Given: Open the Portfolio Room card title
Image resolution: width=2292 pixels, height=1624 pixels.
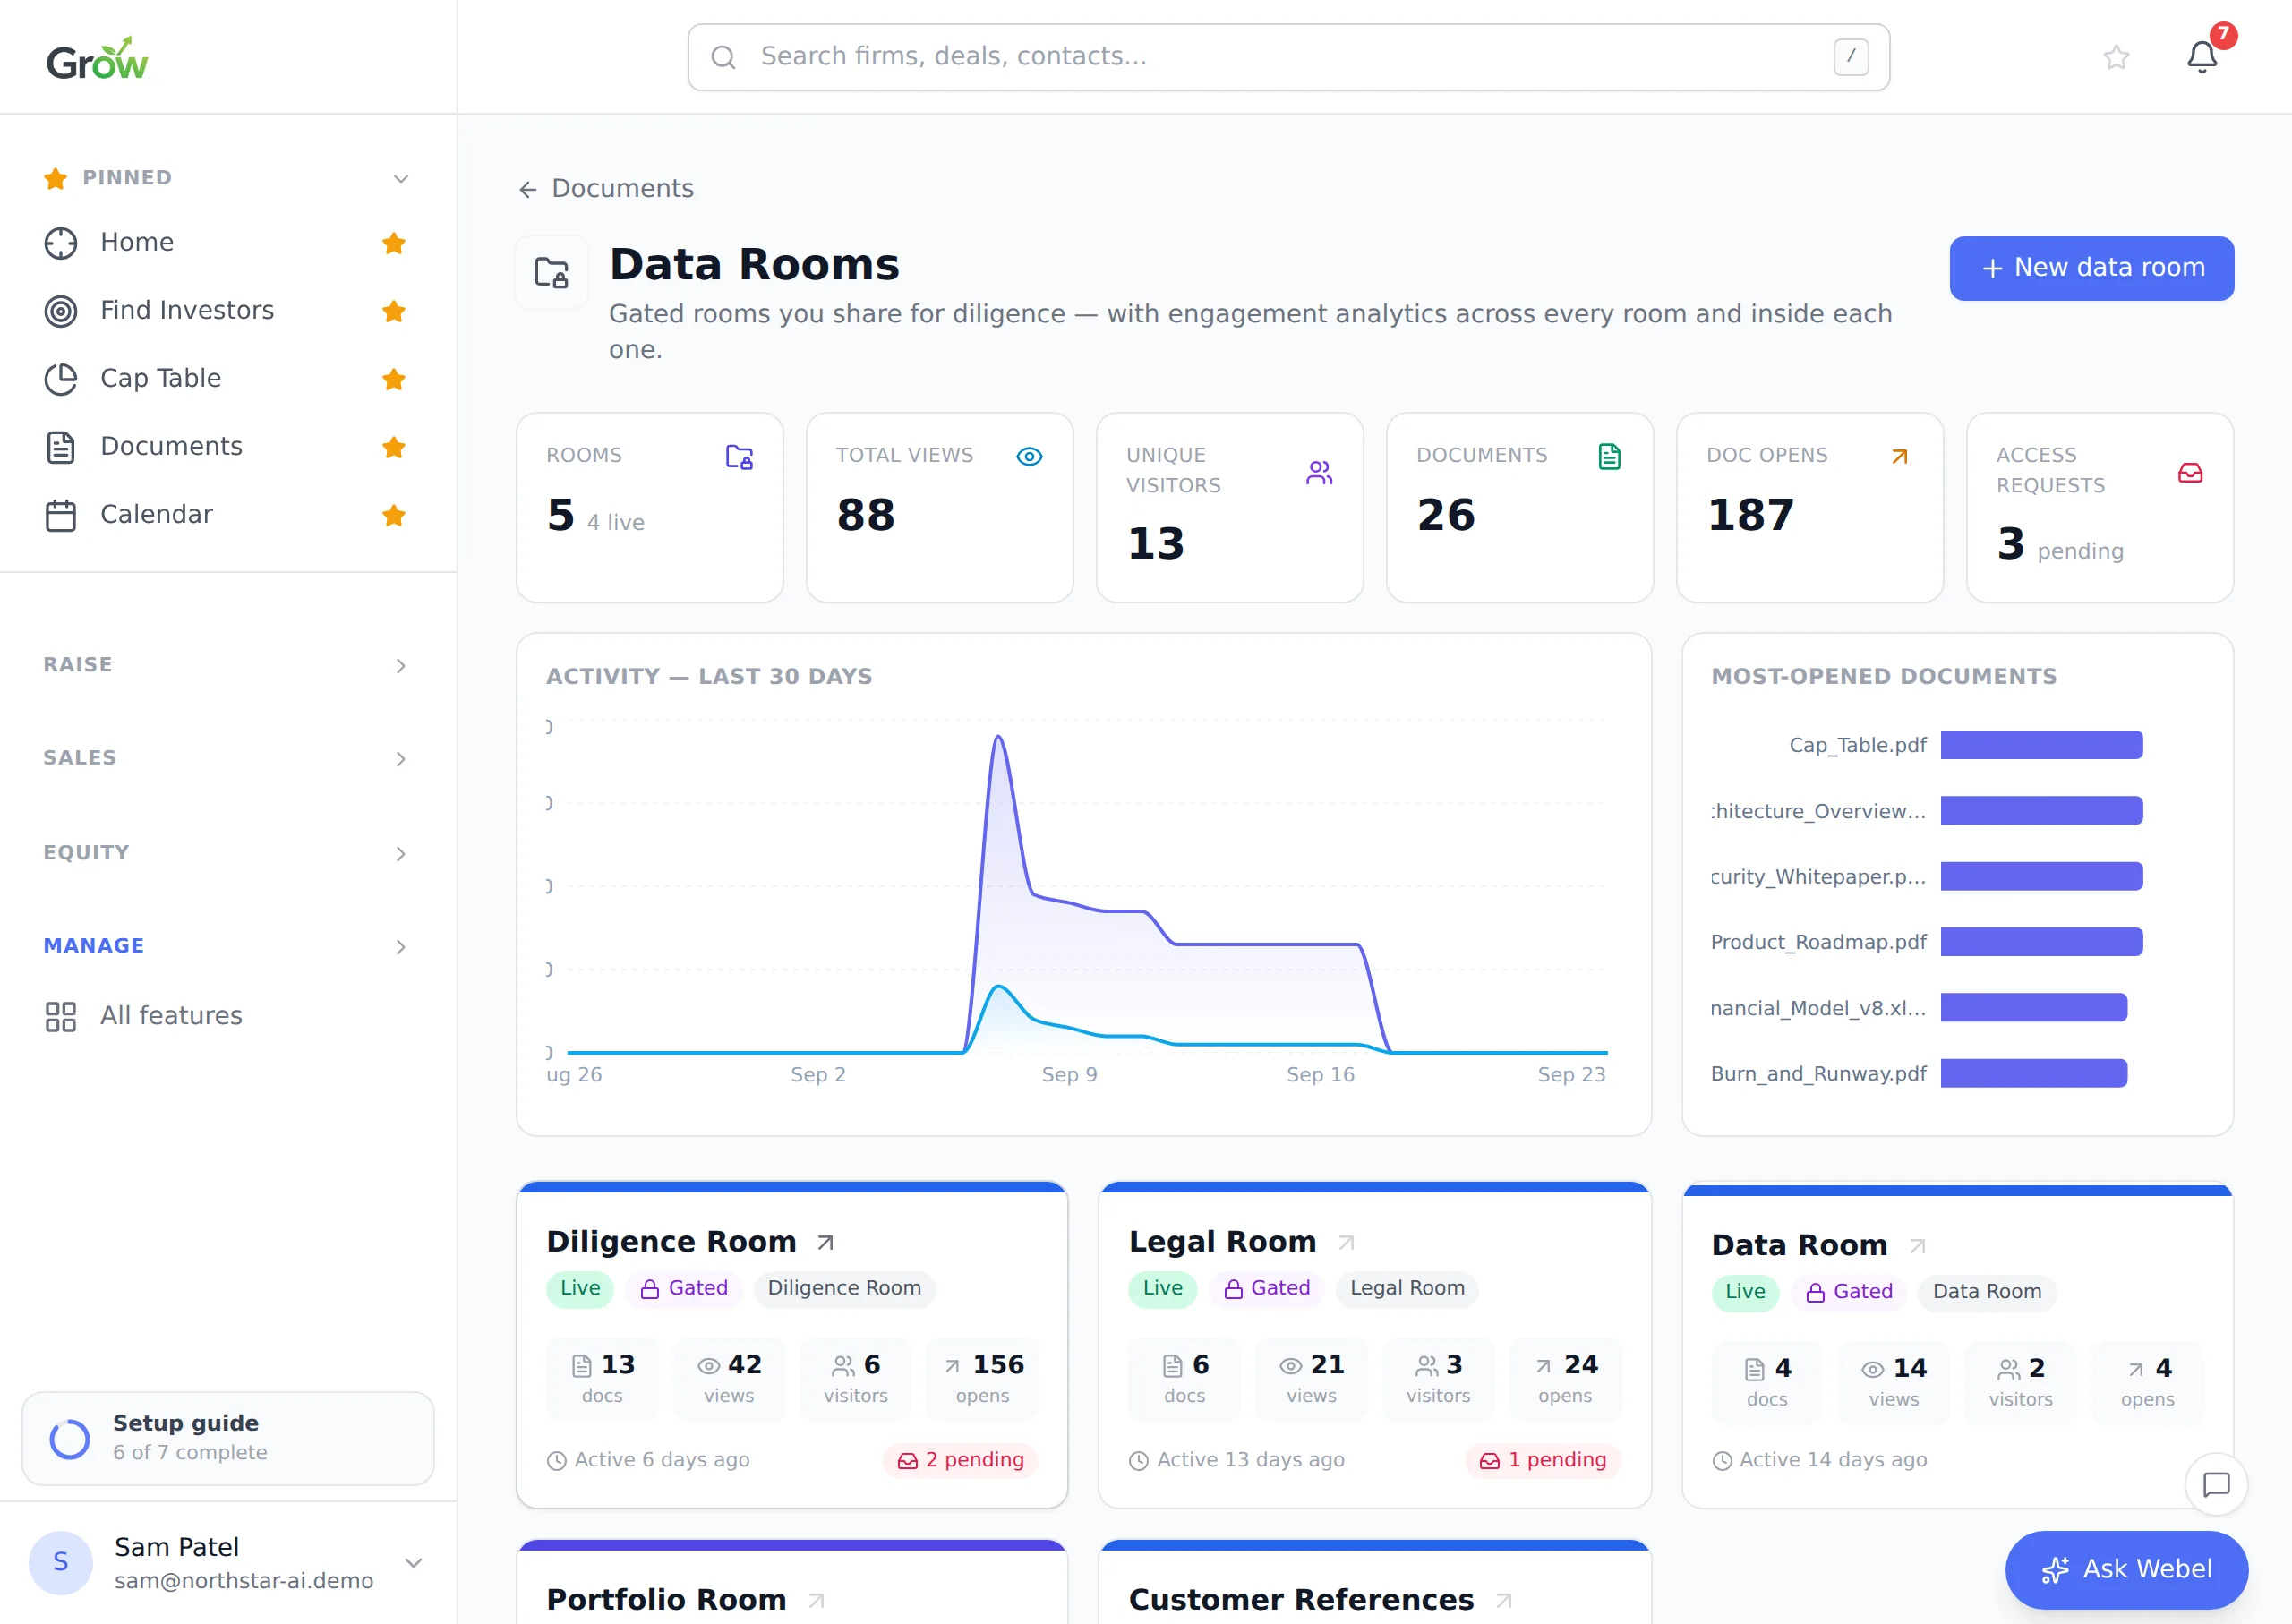Looking at the screenshot, I should point(666,1599).
